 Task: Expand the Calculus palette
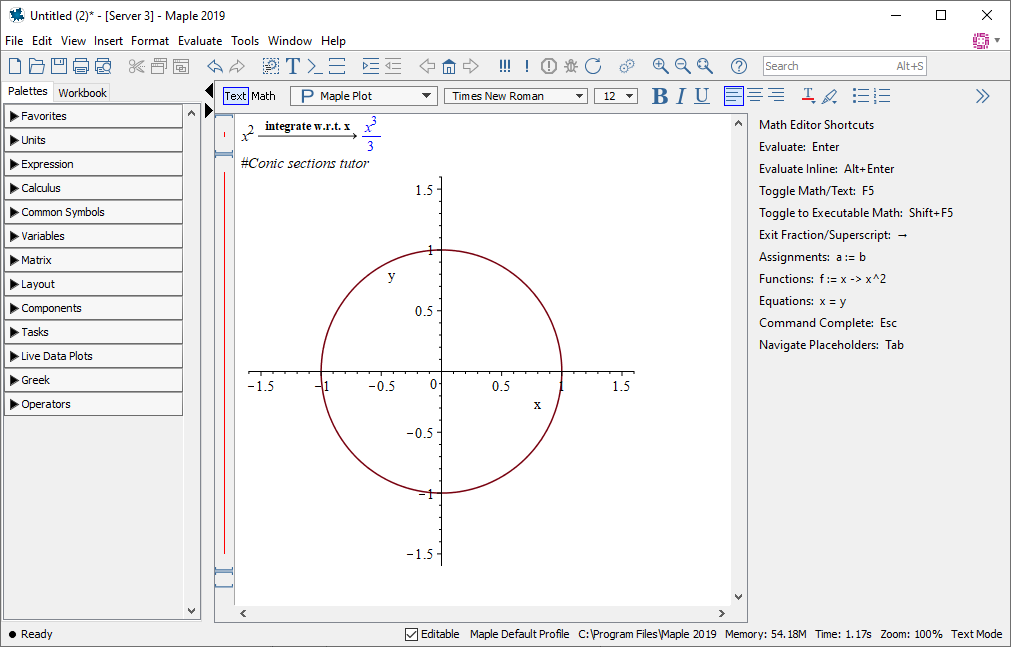coord(94,188)
